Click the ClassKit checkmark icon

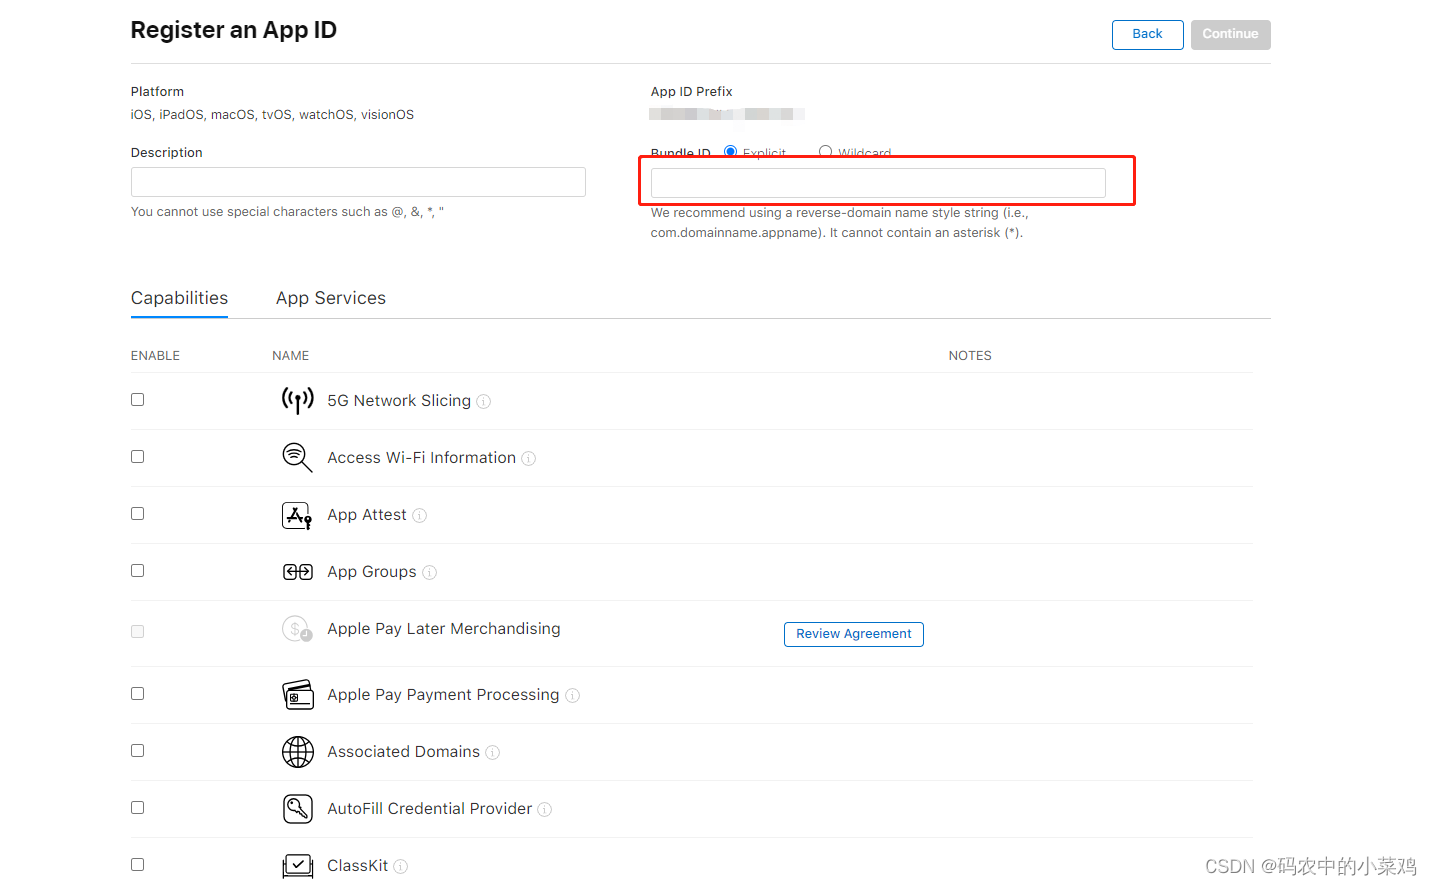click(x=297, y=865)
